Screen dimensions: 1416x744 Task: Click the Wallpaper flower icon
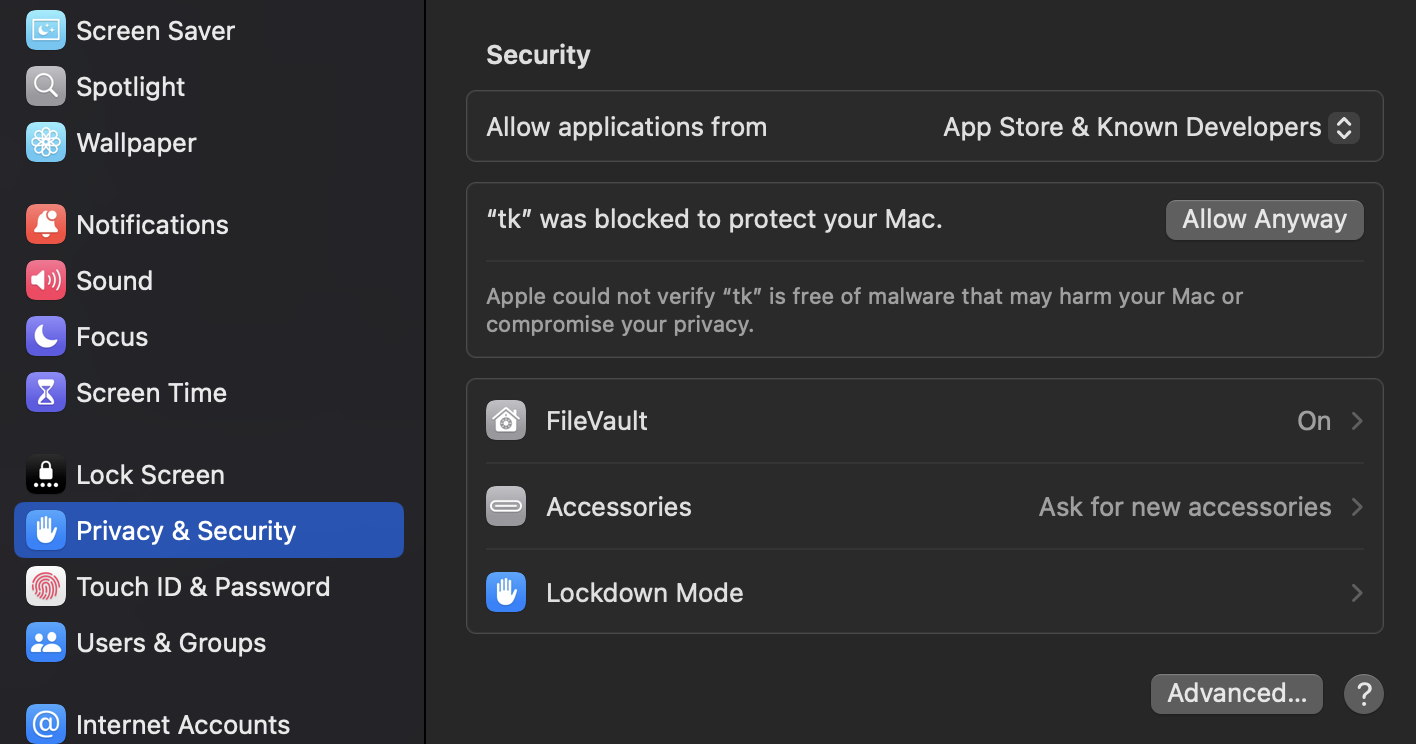point(45,142)
